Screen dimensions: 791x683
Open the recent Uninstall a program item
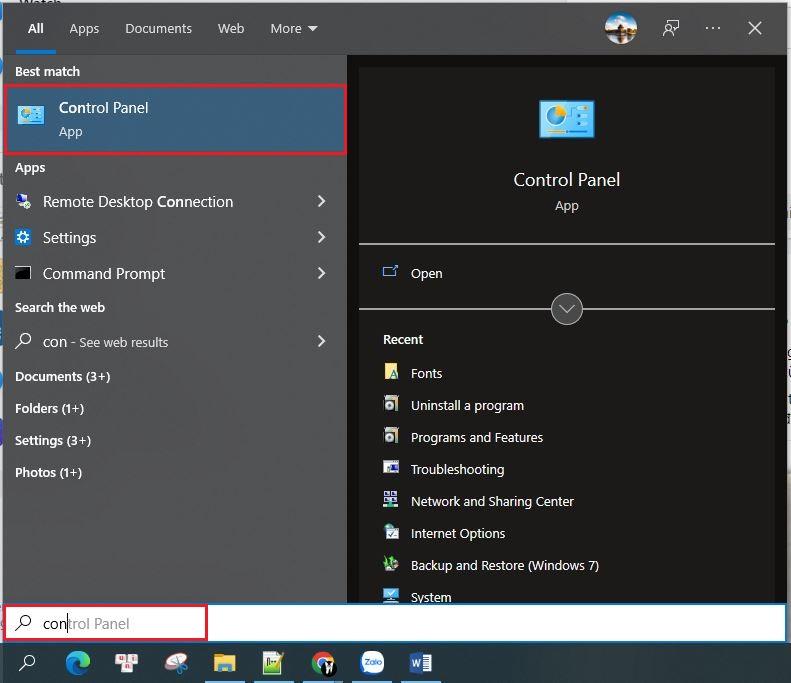[x=467, y=405]
